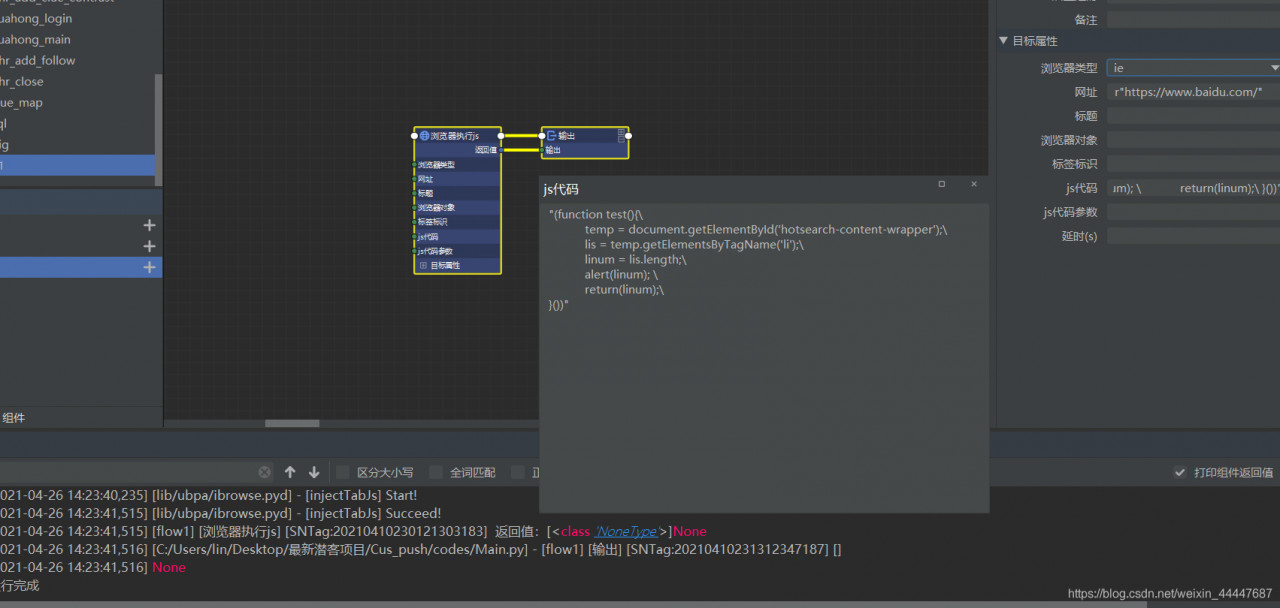The height and width of the screenshot is (608, 1280).
Task: Click the 浏览器类型 port on the js node
Action: click(414, 164)
